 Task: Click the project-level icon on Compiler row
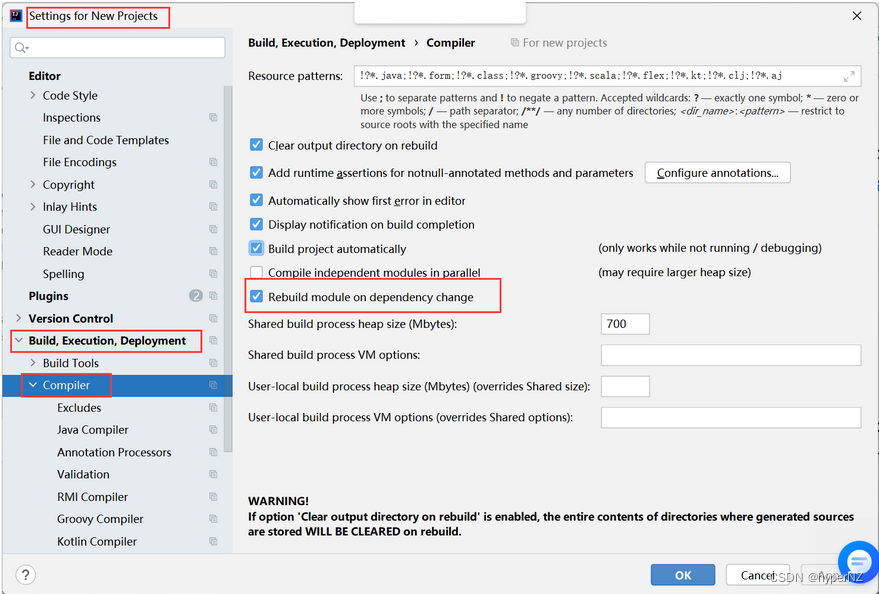(213, 385)
